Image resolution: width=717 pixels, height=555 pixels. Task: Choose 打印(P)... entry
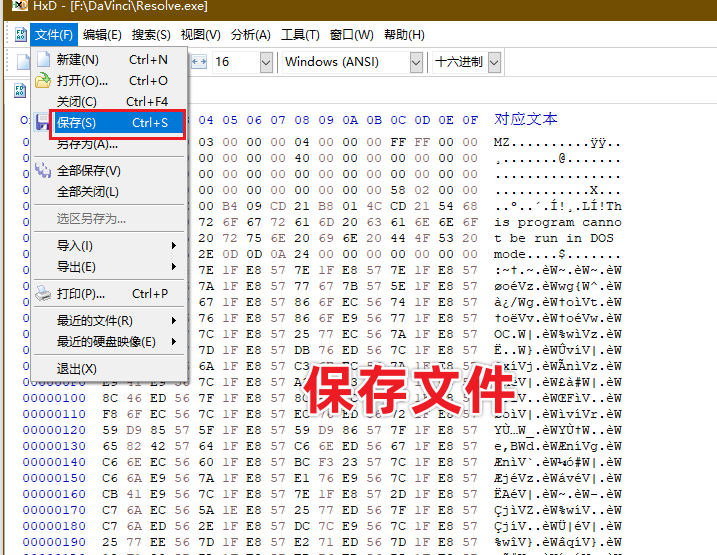click(110, 294)
